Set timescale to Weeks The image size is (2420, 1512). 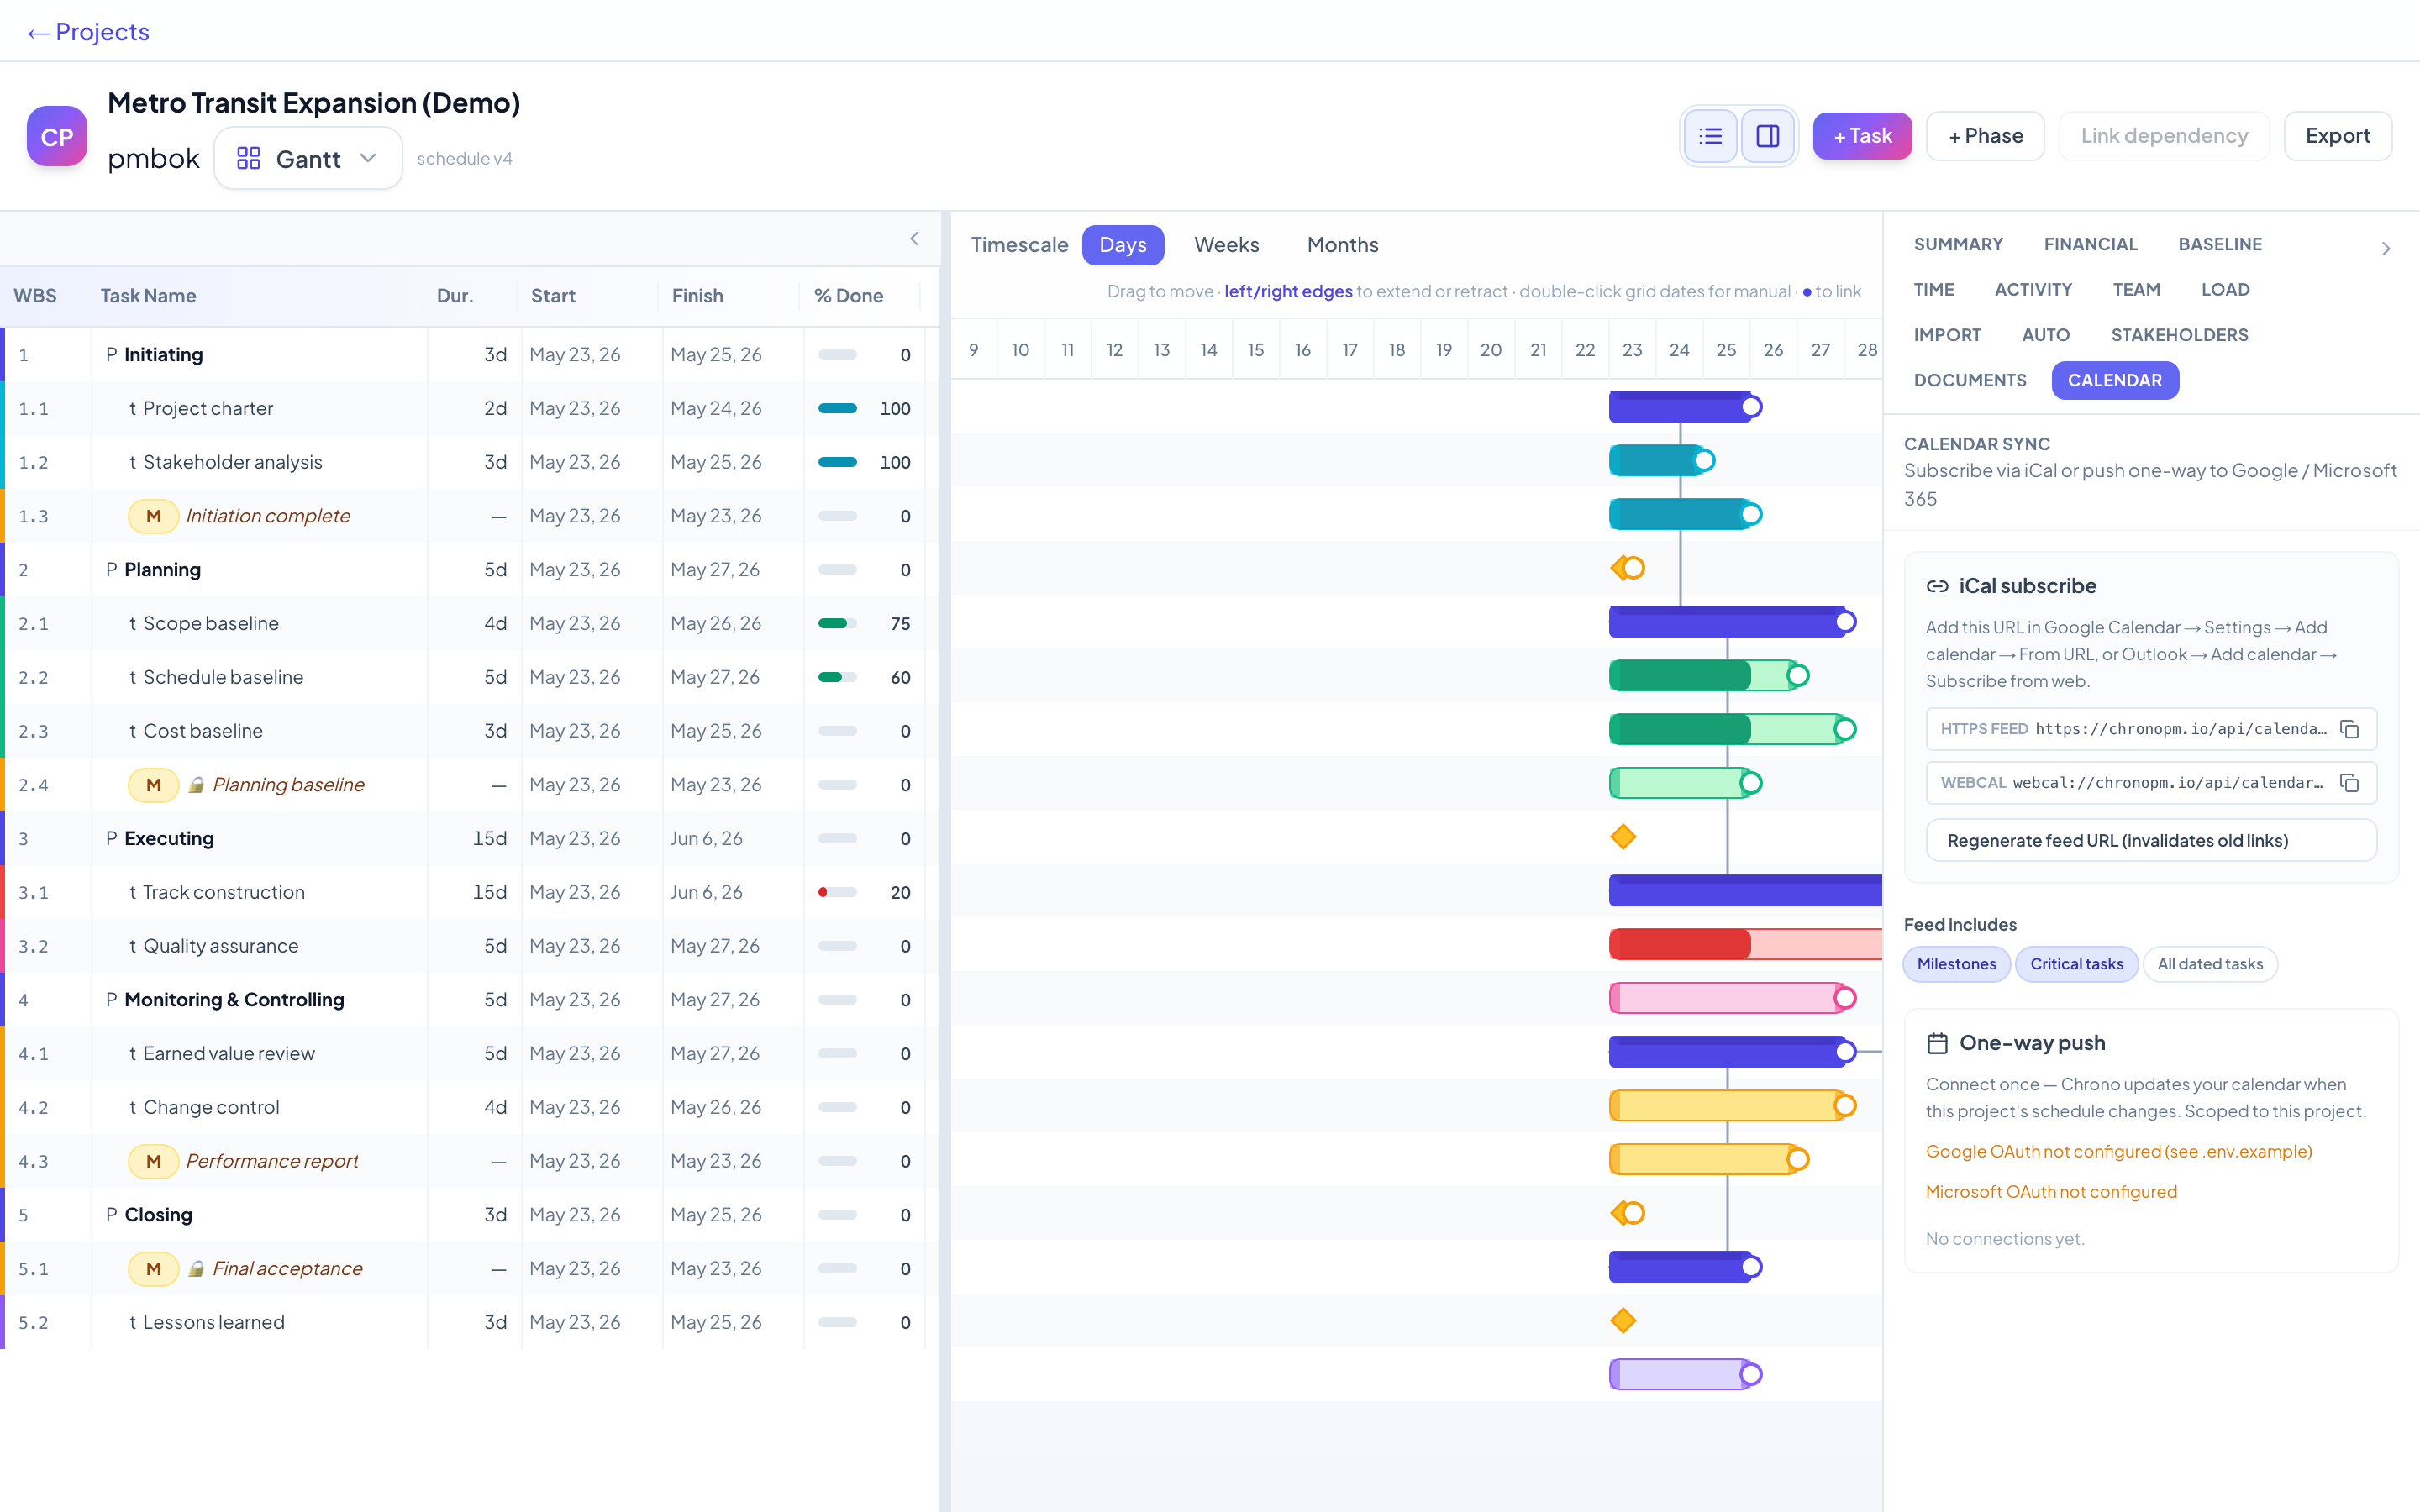pos(1226,245)
